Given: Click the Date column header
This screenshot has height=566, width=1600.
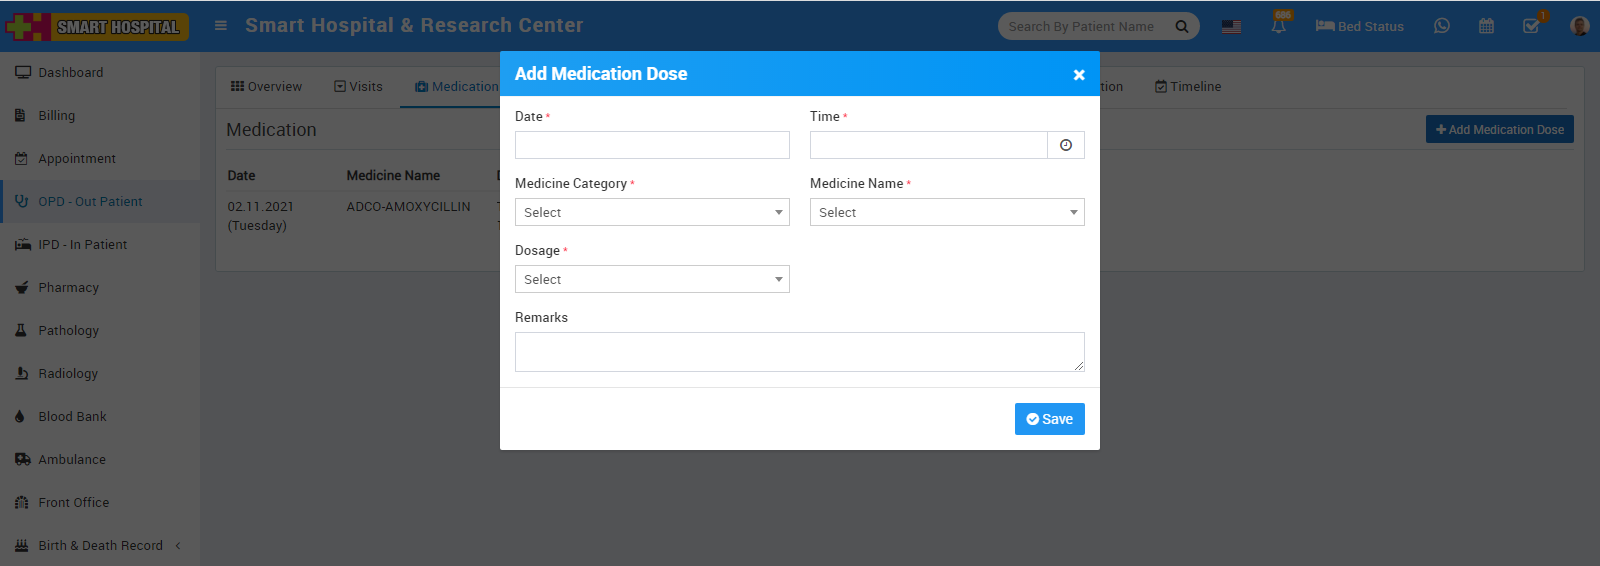Looking at the screenshot, I should [x=241, y=176].
